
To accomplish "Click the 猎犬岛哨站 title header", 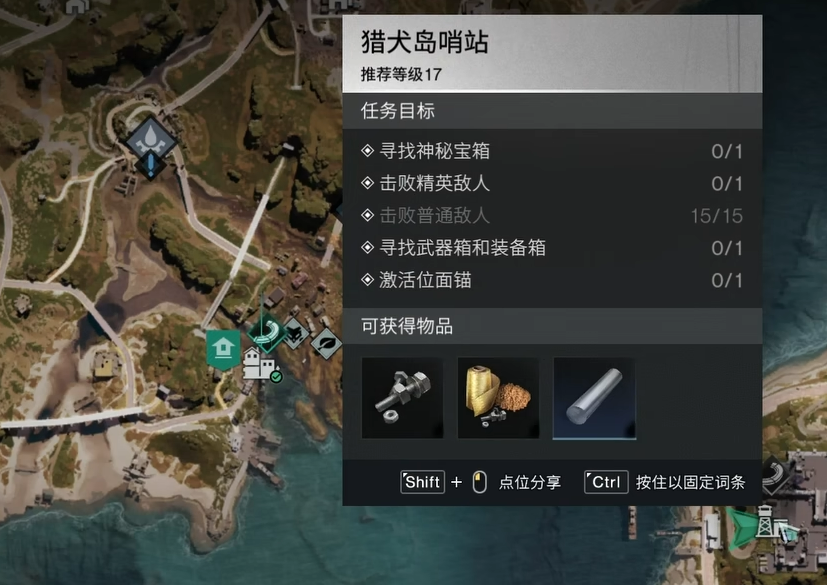I will [x=552, y=54].
